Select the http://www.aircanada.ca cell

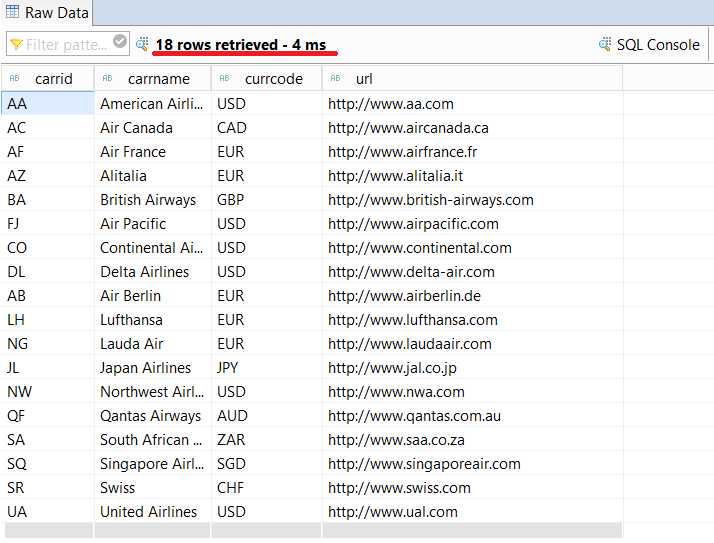pyautogui.click(x=472, y=128)
